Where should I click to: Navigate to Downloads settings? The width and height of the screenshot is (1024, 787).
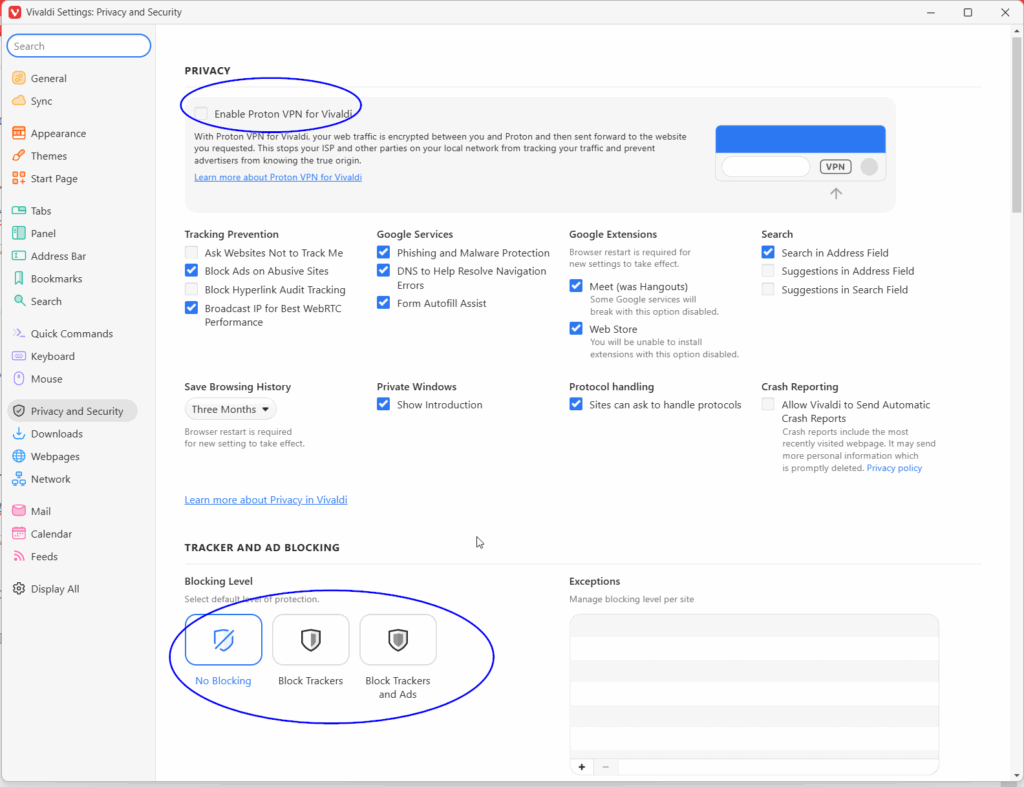point(57,434)
